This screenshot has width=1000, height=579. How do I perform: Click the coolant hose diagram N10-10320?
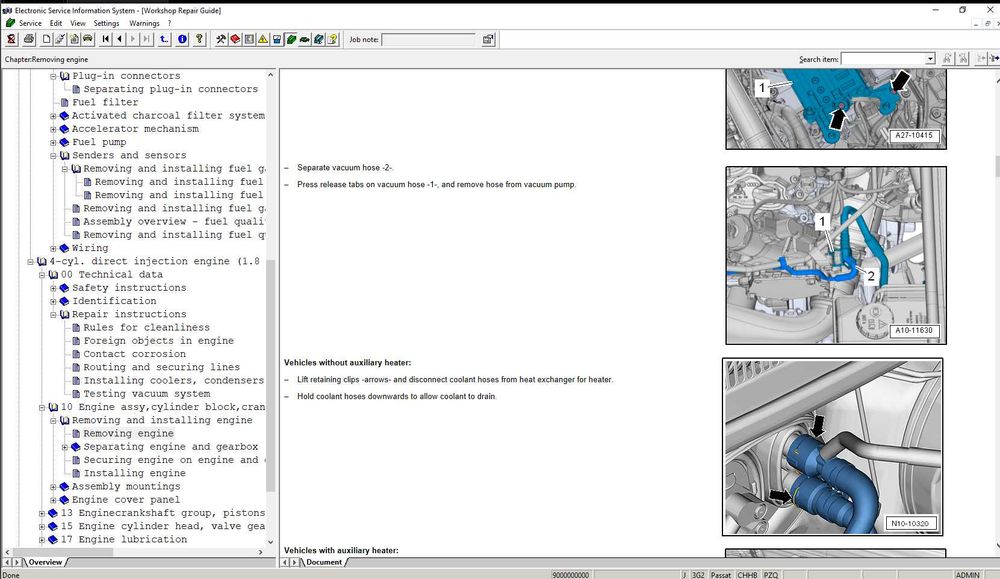click(x=832, y=446)
